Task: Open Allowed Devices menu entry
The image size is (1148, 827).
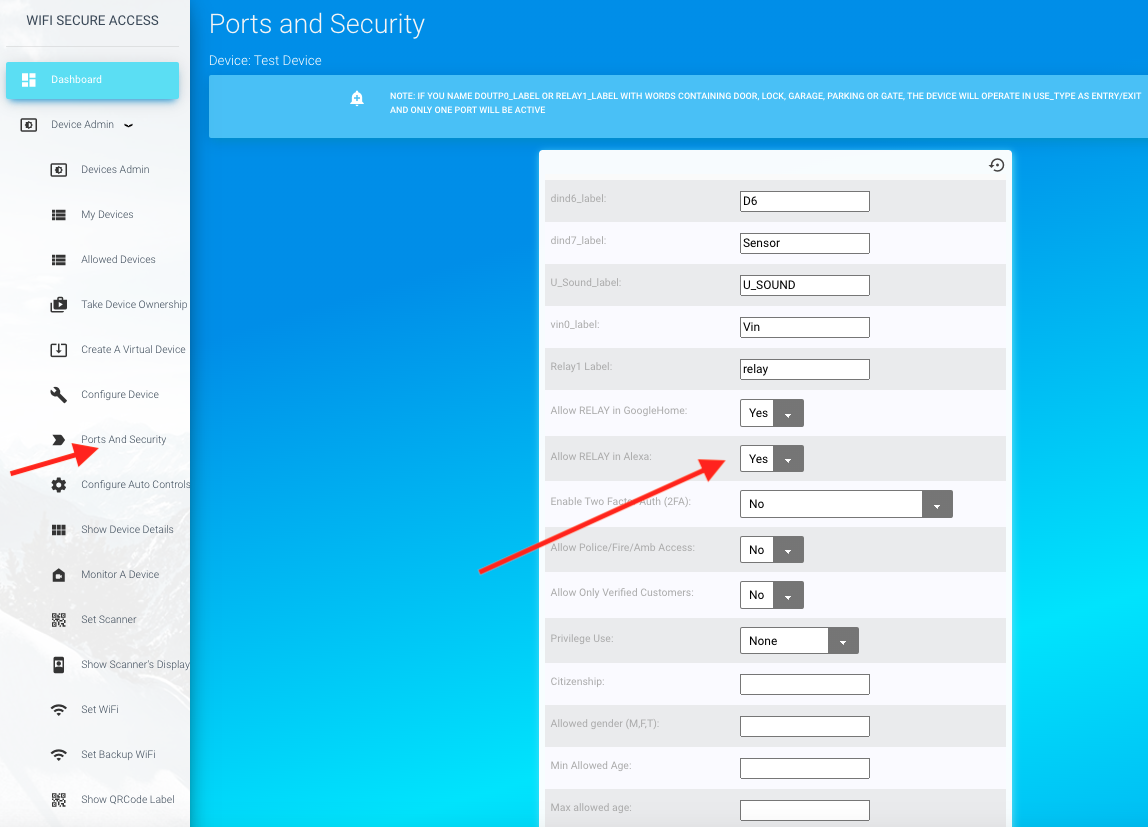Action: [118, 260]
